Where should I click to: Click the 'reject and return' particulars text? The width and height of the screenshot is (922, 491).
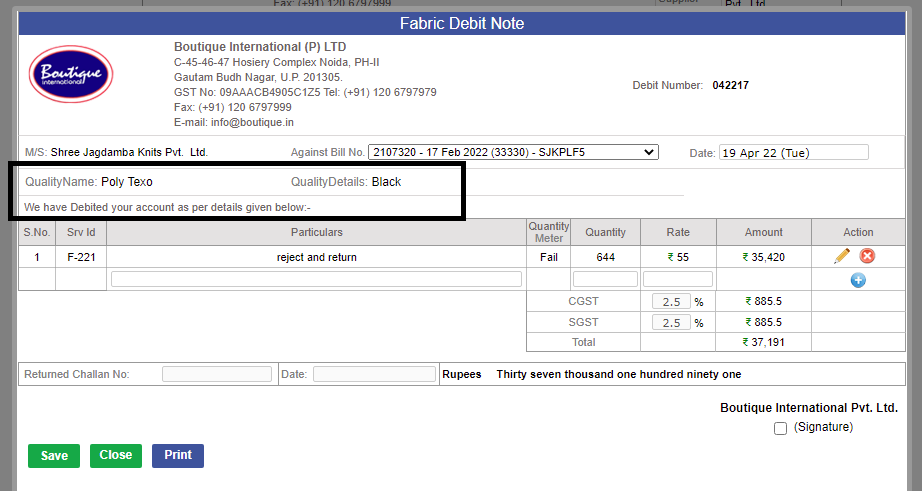[x=317, y=257]
